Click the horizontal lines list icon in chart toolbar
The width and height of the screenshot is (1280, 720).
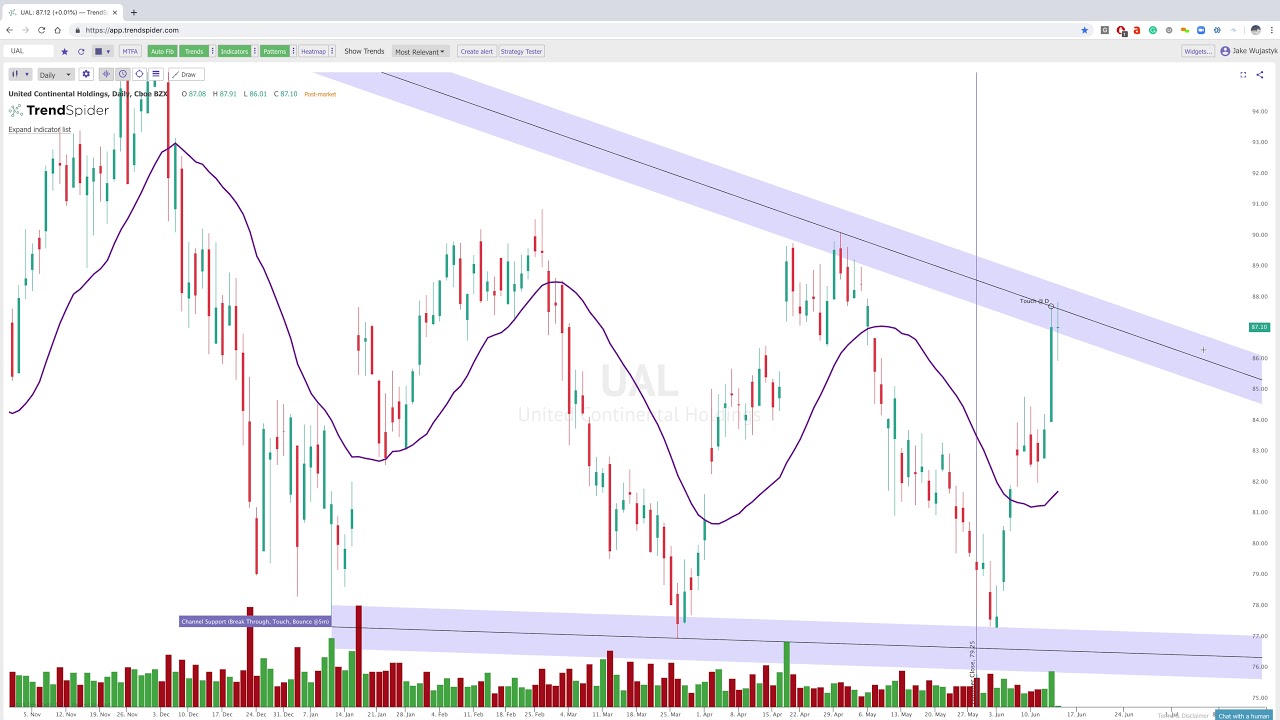[x=156, y=74]
